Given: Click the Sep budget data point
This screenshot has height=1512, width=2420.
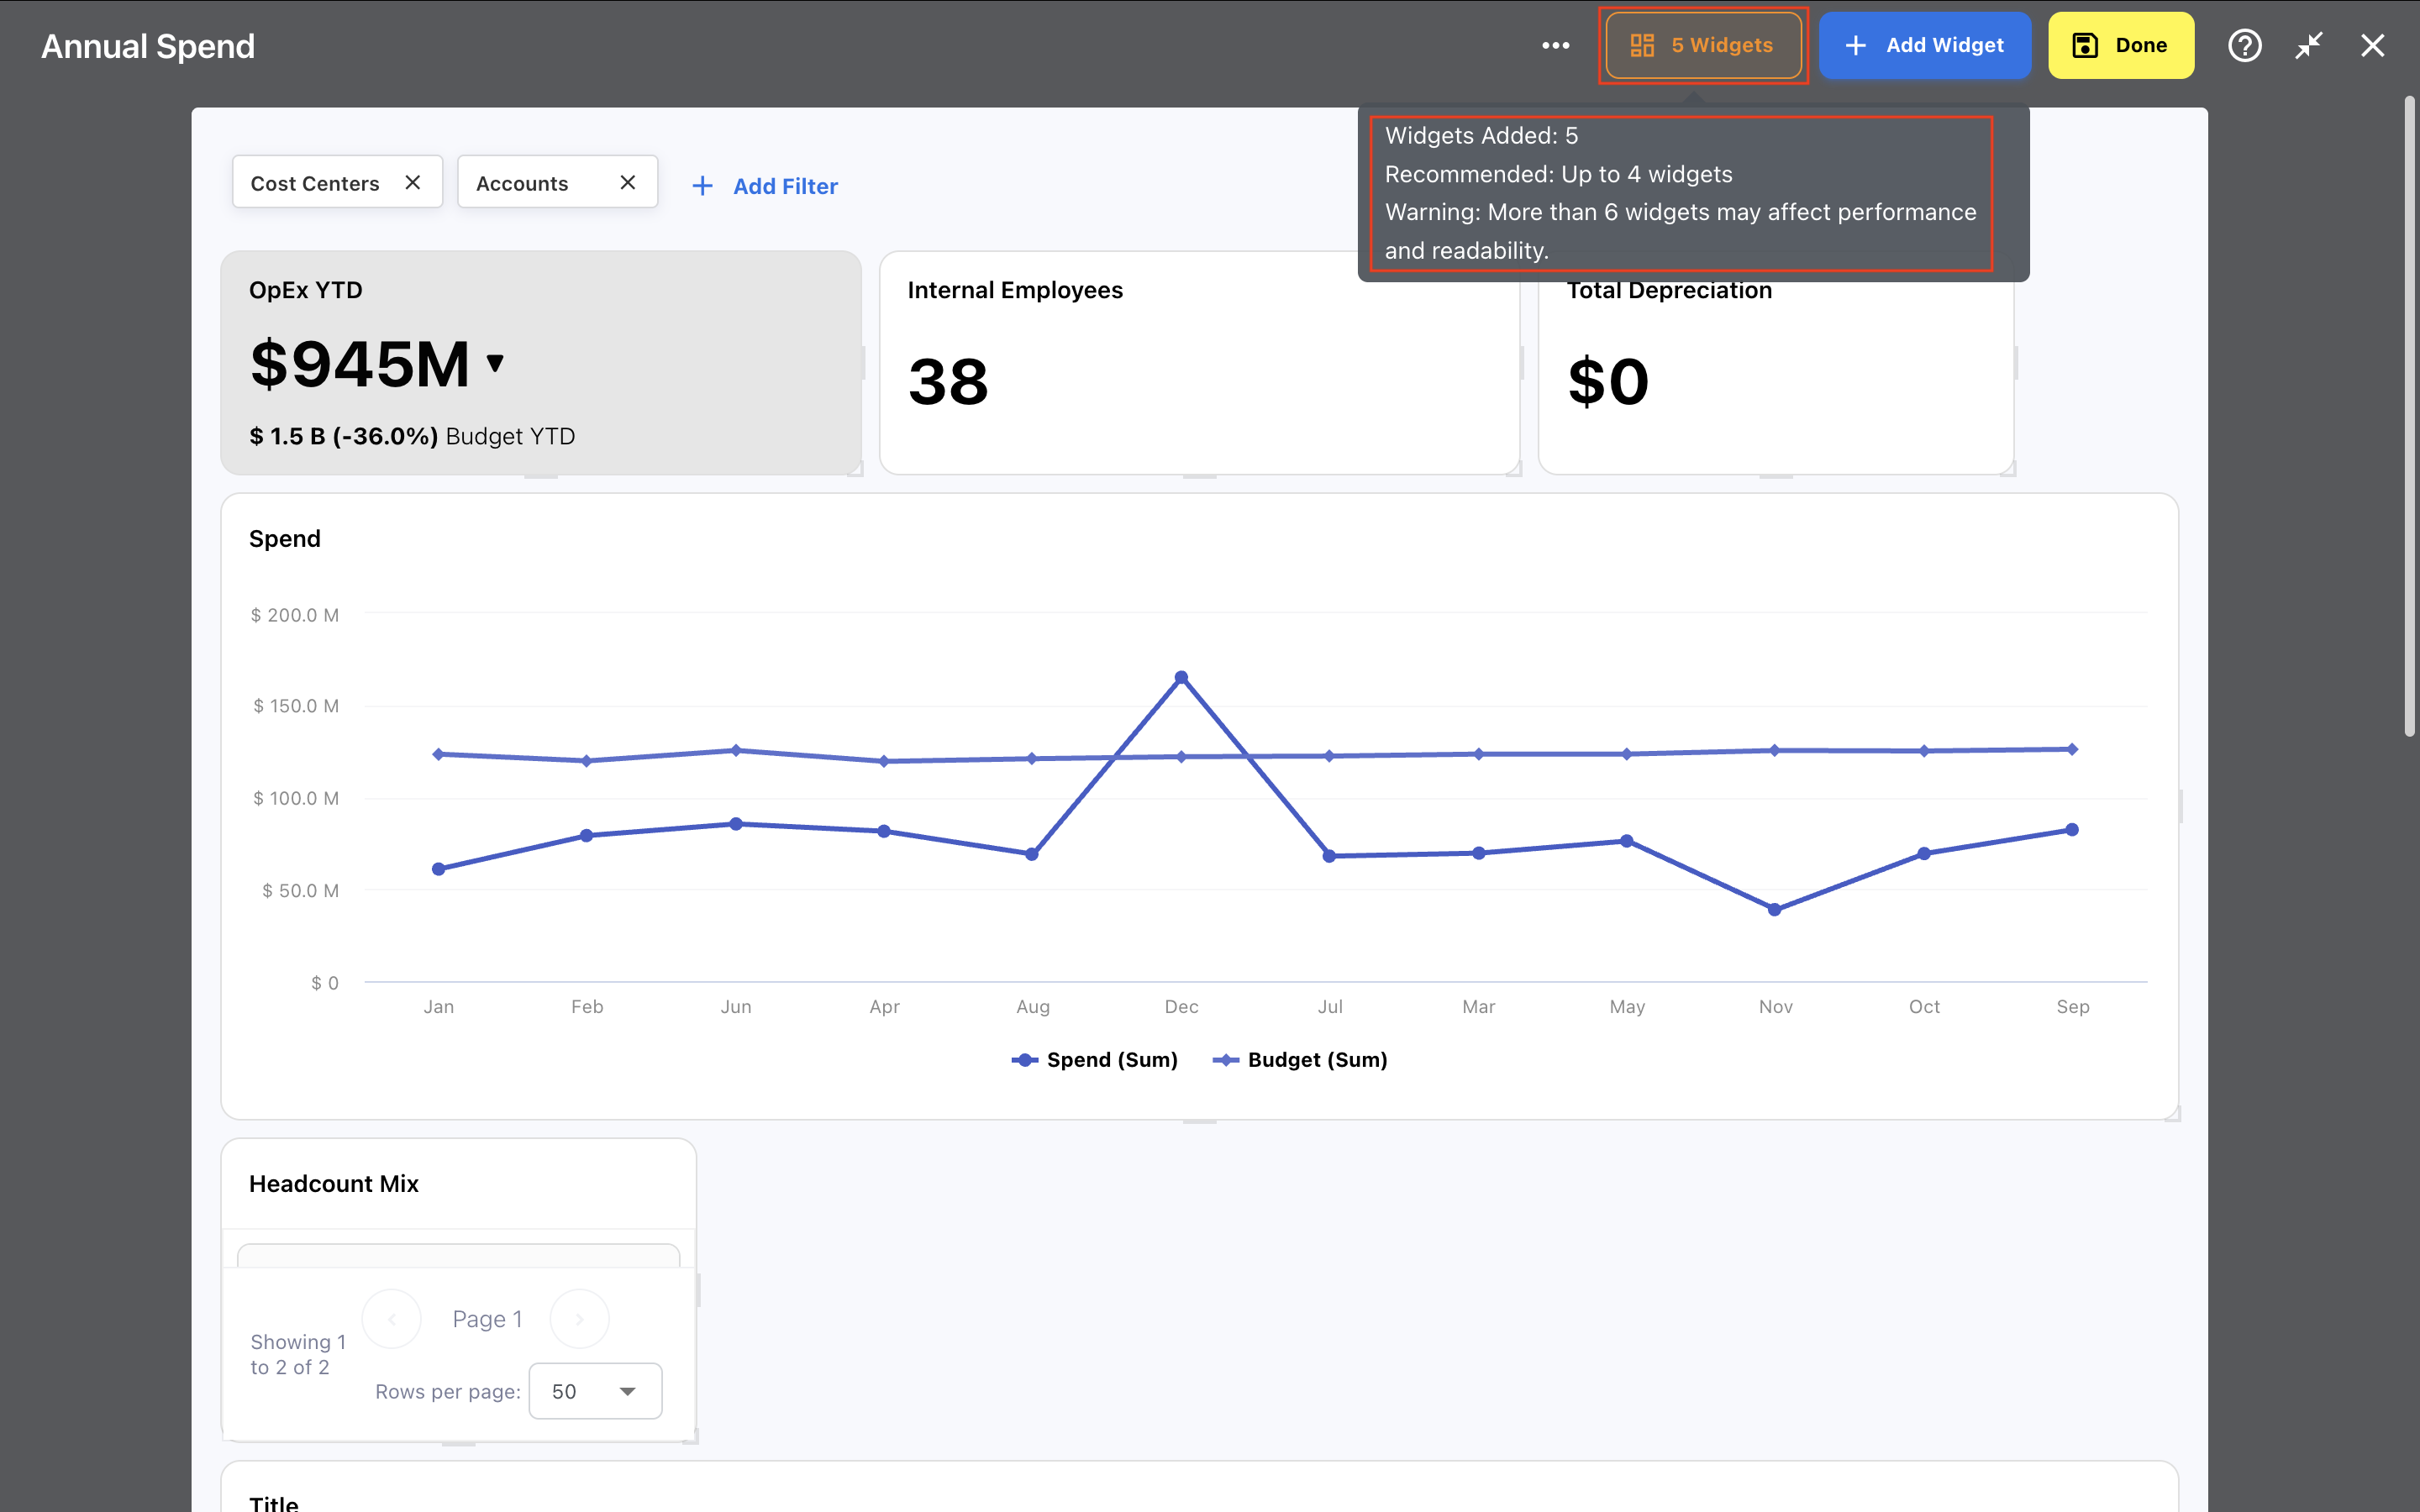Looking at the screenshot, I should click(x=2072, y=749).
